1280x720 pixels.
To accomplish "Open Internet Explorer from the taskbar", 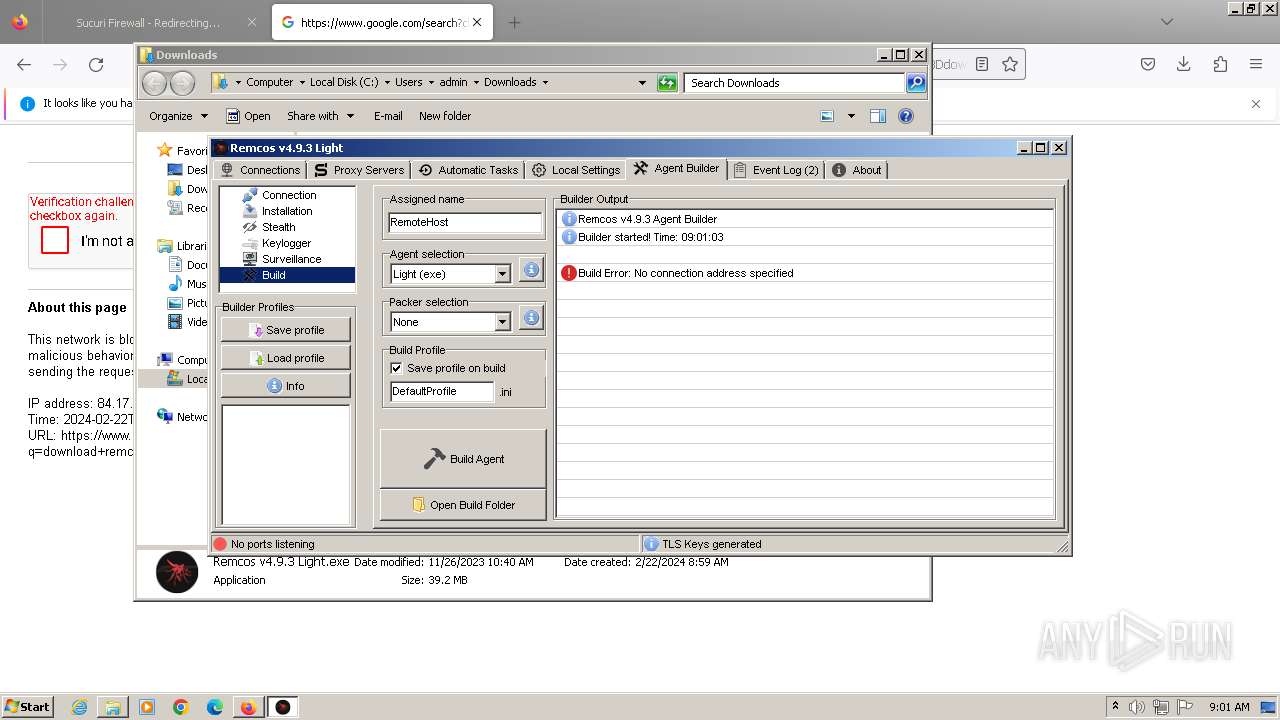I will [x=79, y=707].
